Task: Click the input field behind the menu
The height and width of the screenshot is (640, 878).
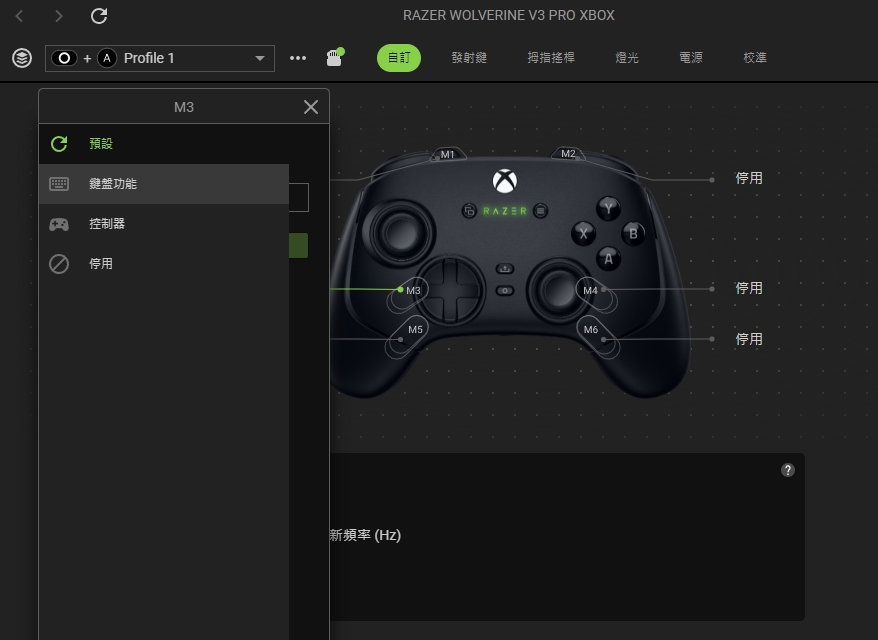Action: (299, 198)
